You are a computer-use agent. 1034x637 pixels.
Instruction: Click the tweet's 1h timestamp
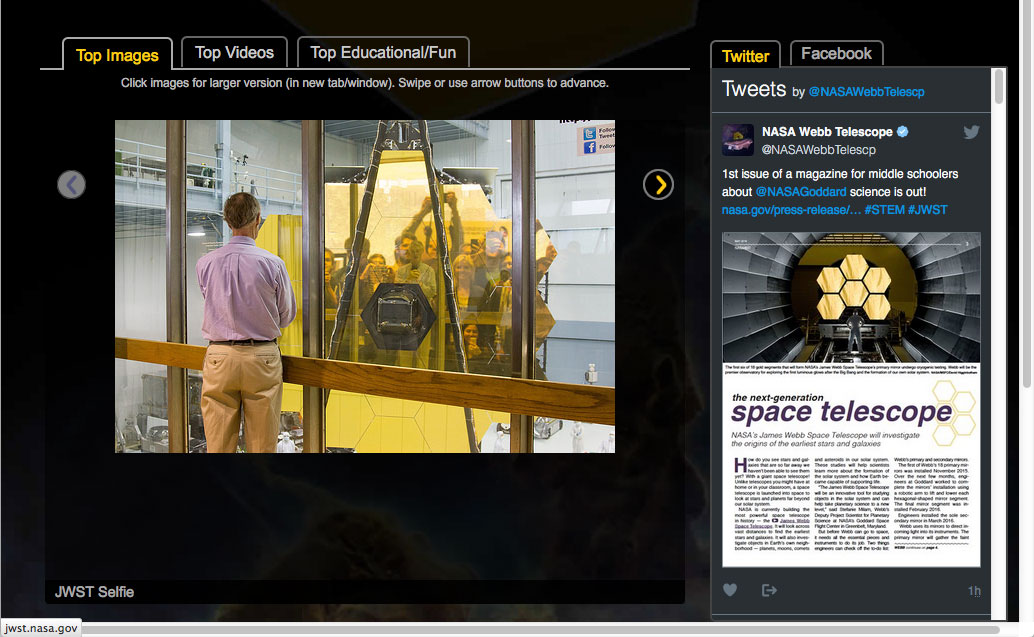(x=974, y=591)
